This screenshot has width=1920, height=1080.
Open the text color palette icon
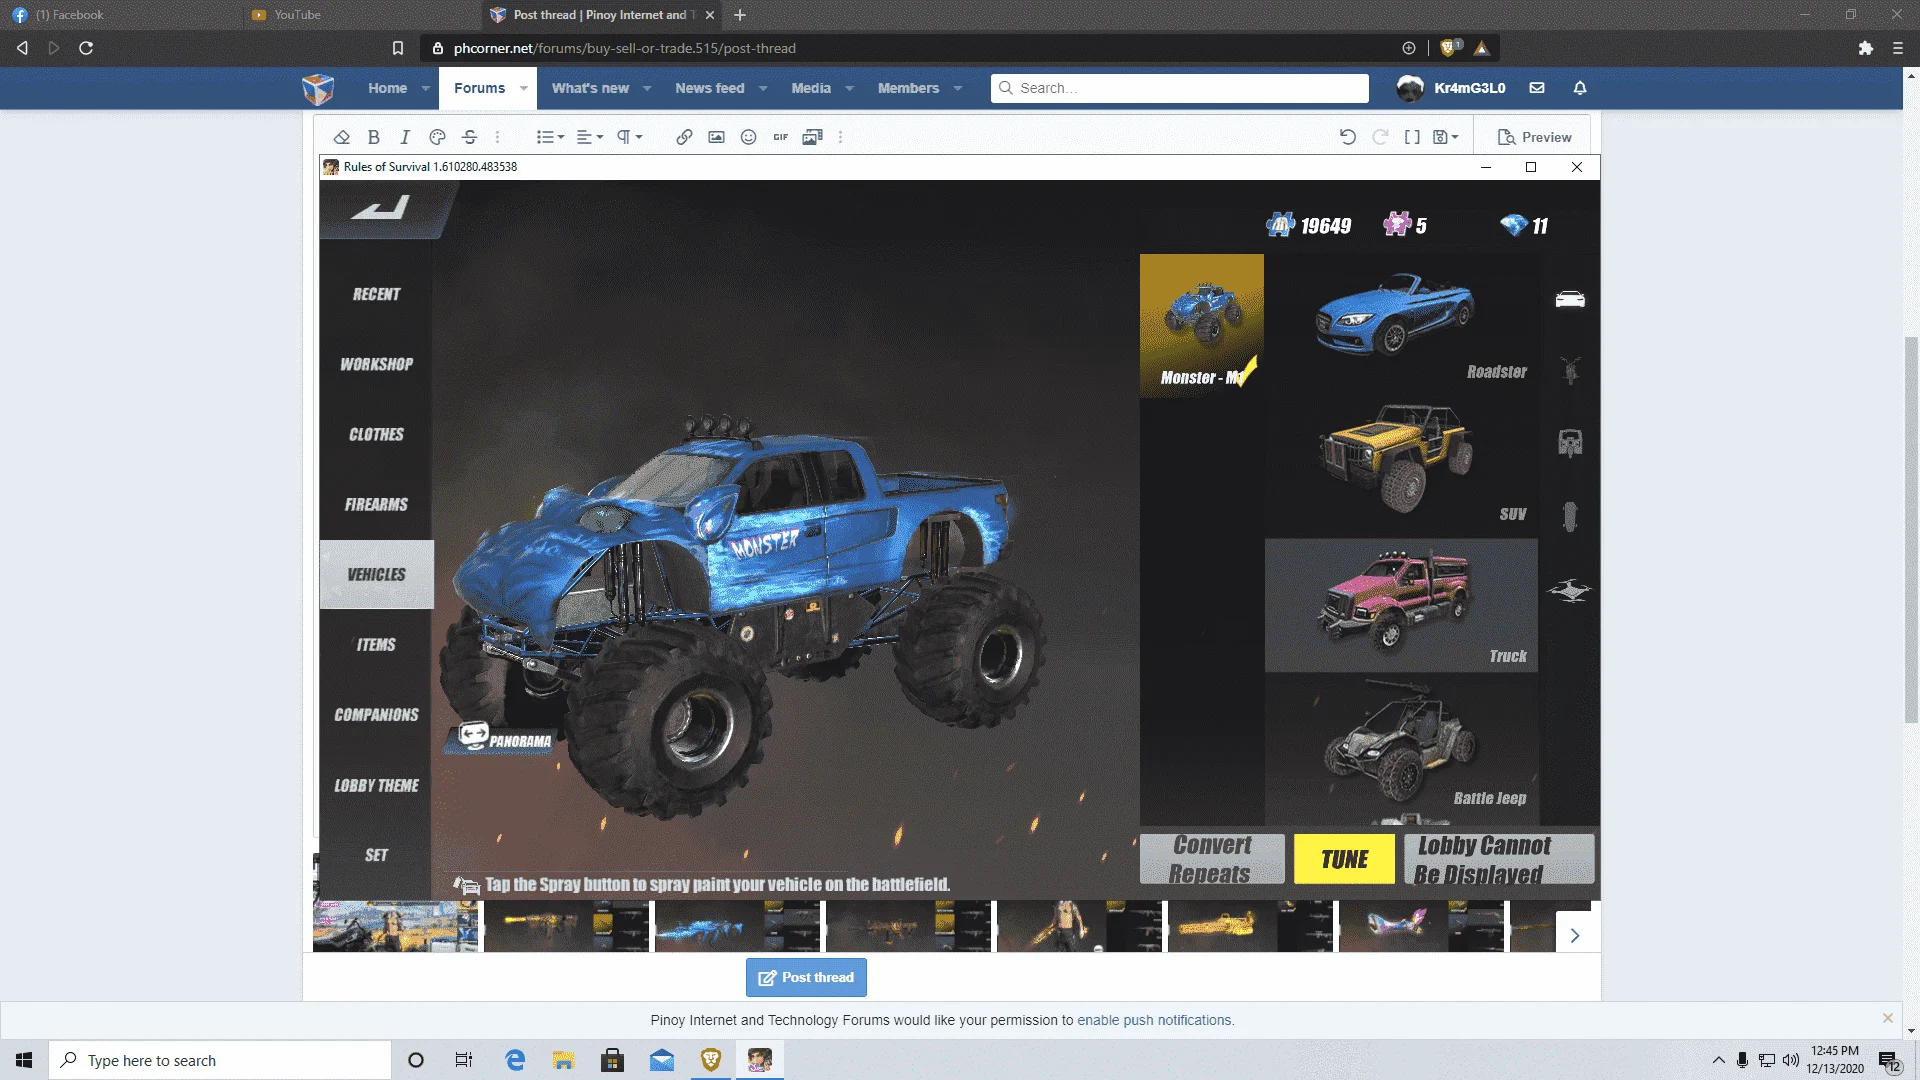437,137
